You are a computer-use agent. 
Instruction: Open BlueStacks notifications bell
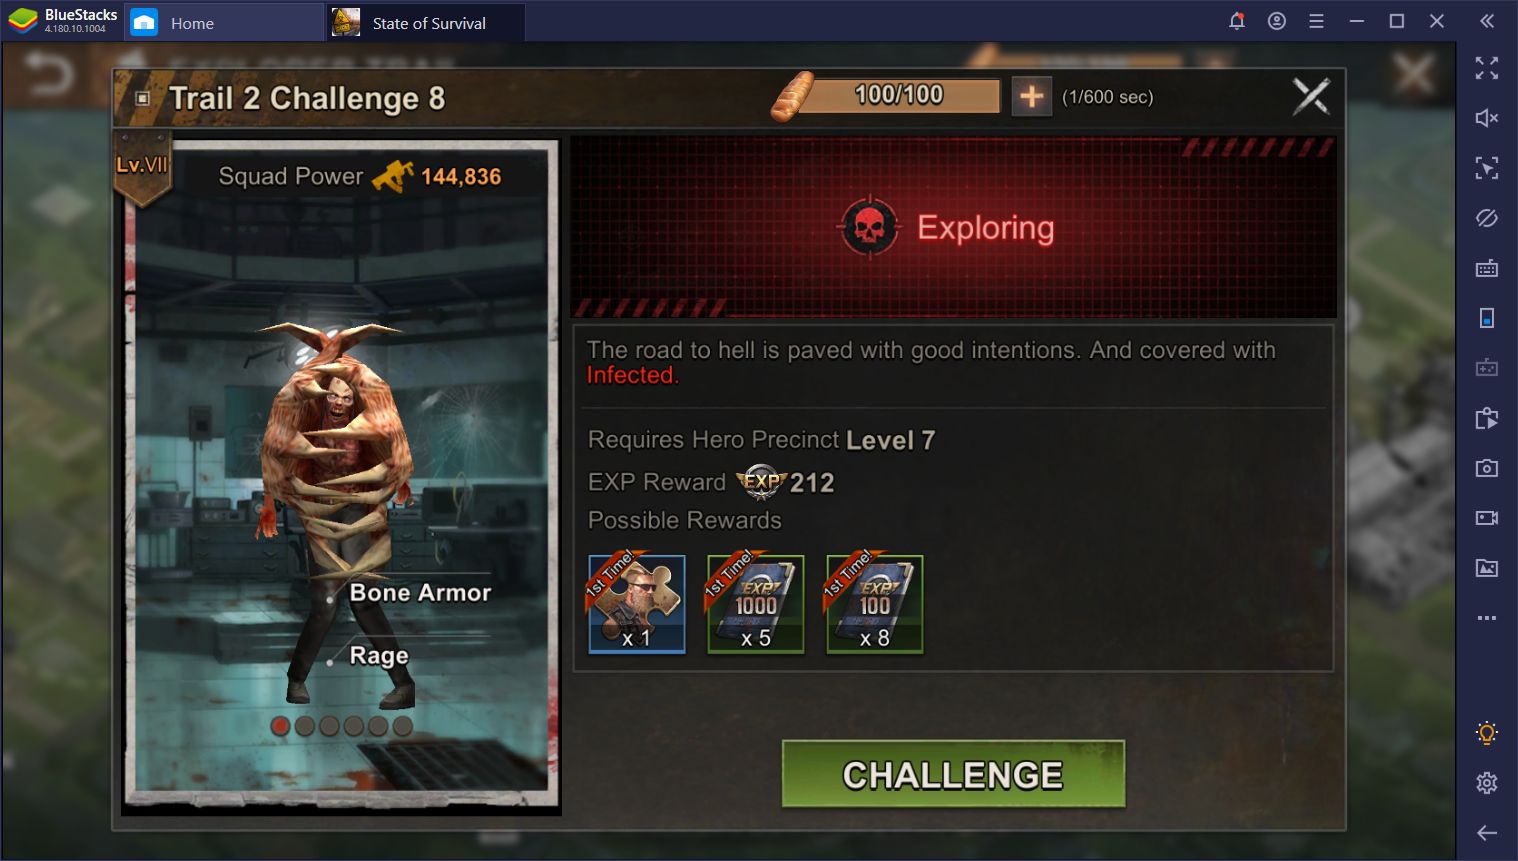[x=1237, y=21]
